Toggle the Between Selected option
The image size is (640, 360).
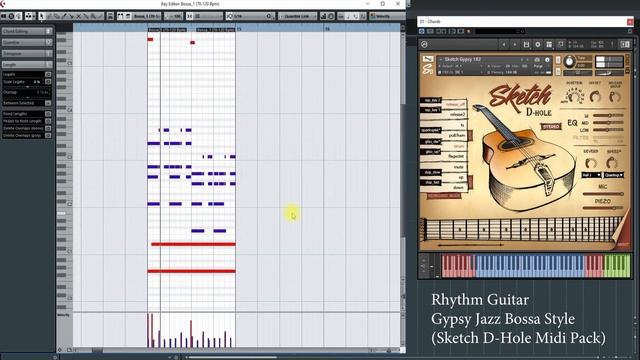(48, 103)
